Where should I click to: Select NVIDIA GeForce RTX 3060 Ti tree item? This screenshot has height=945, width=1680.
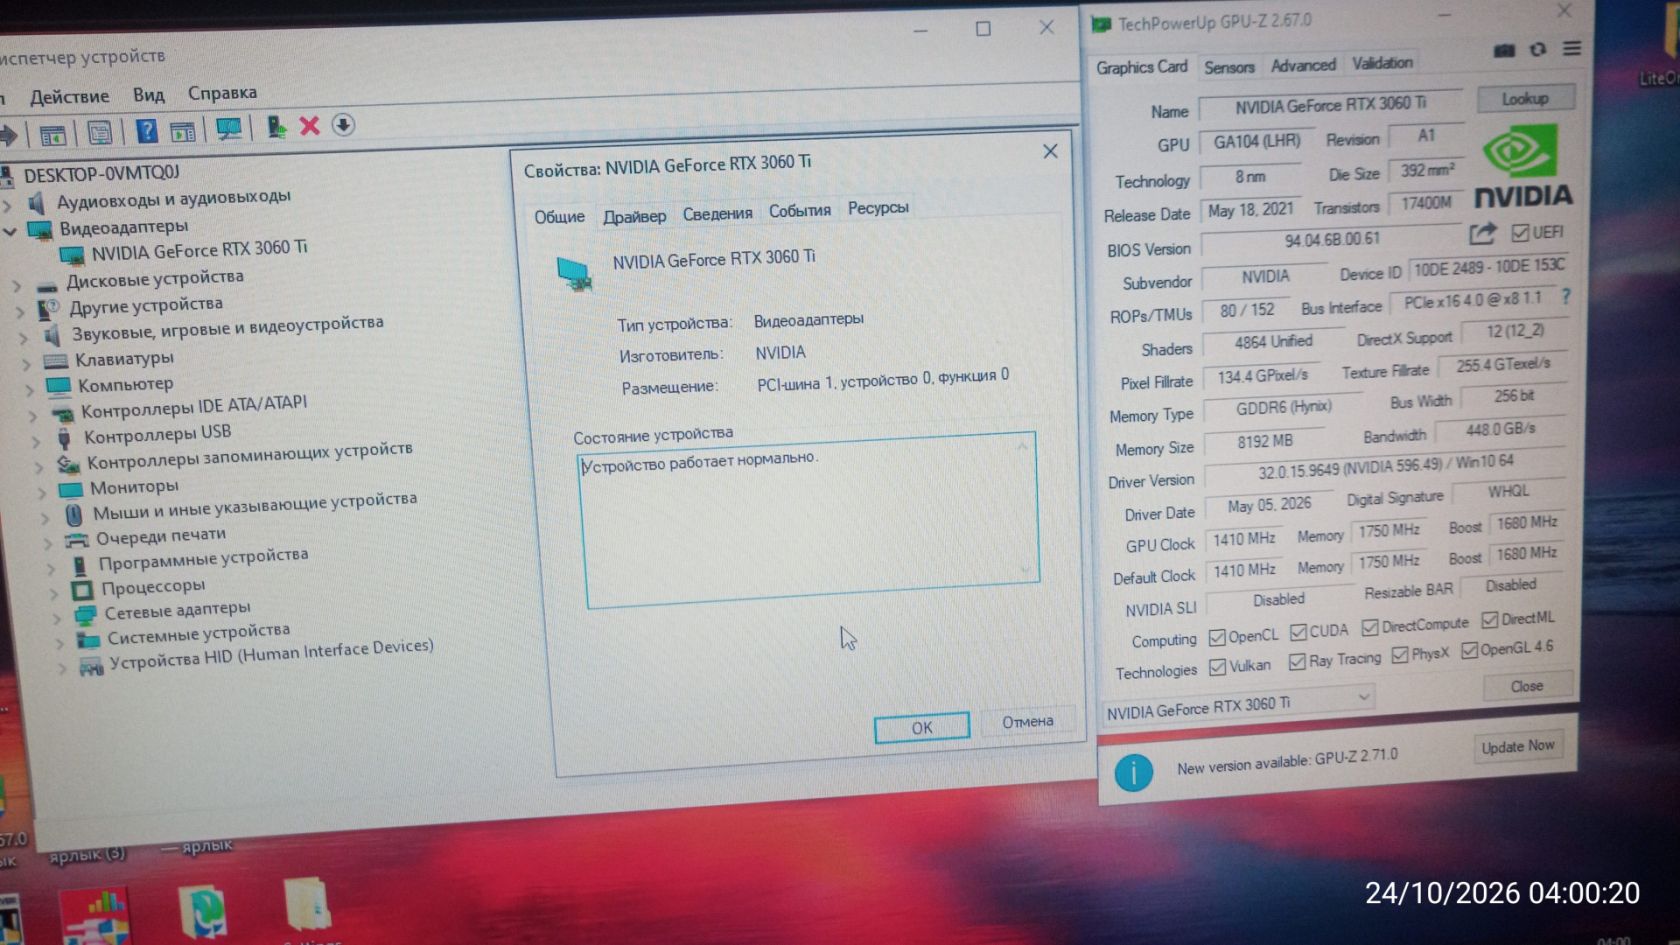click(x=199, y=250)
